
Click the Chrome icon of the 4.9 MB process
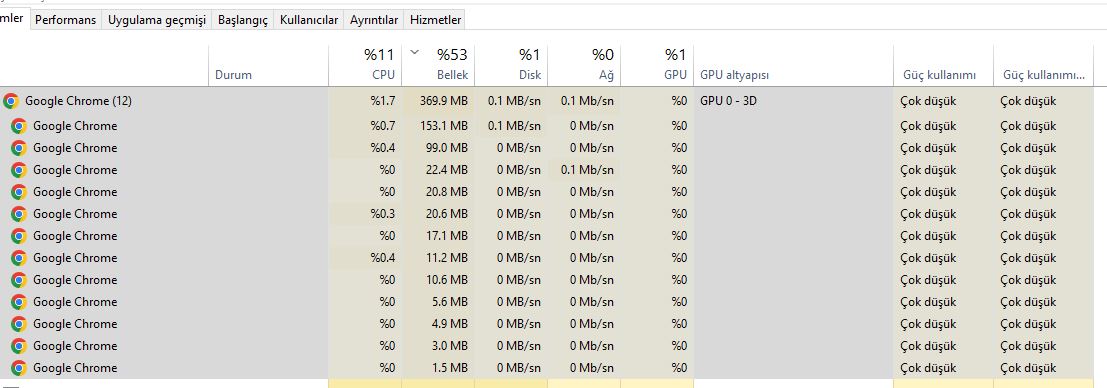tap(19, 324)
